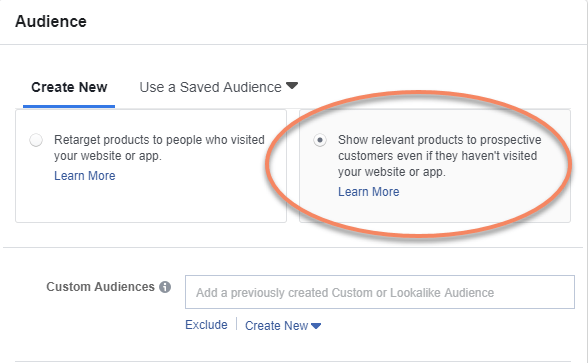The height and width of the screenshot is (363, 588).
Task: Open Learn More under Retarget products
Action: tap(85, 176)
